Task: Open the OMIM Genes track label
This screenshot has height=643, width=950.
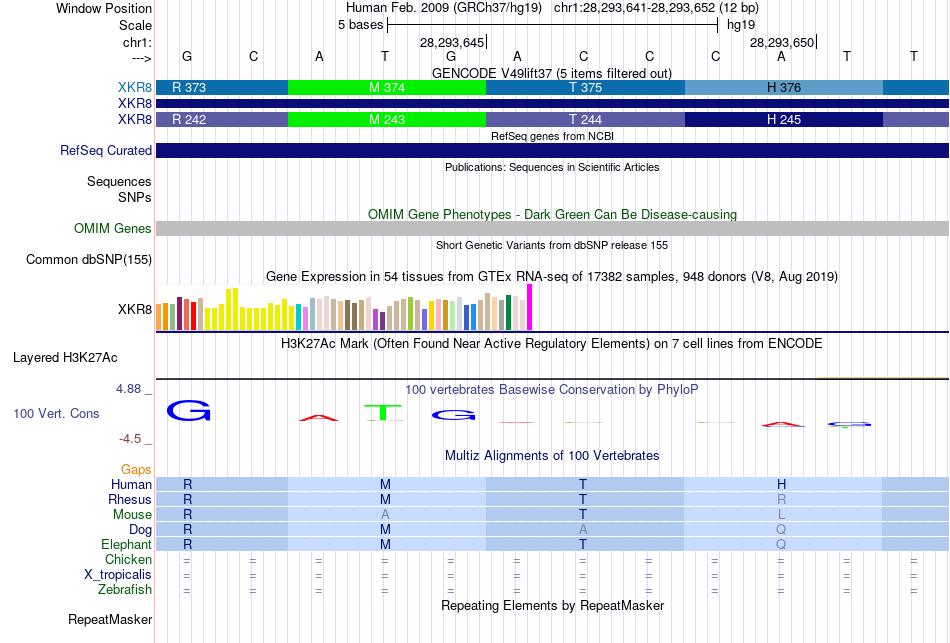Action: click(112, 228)
